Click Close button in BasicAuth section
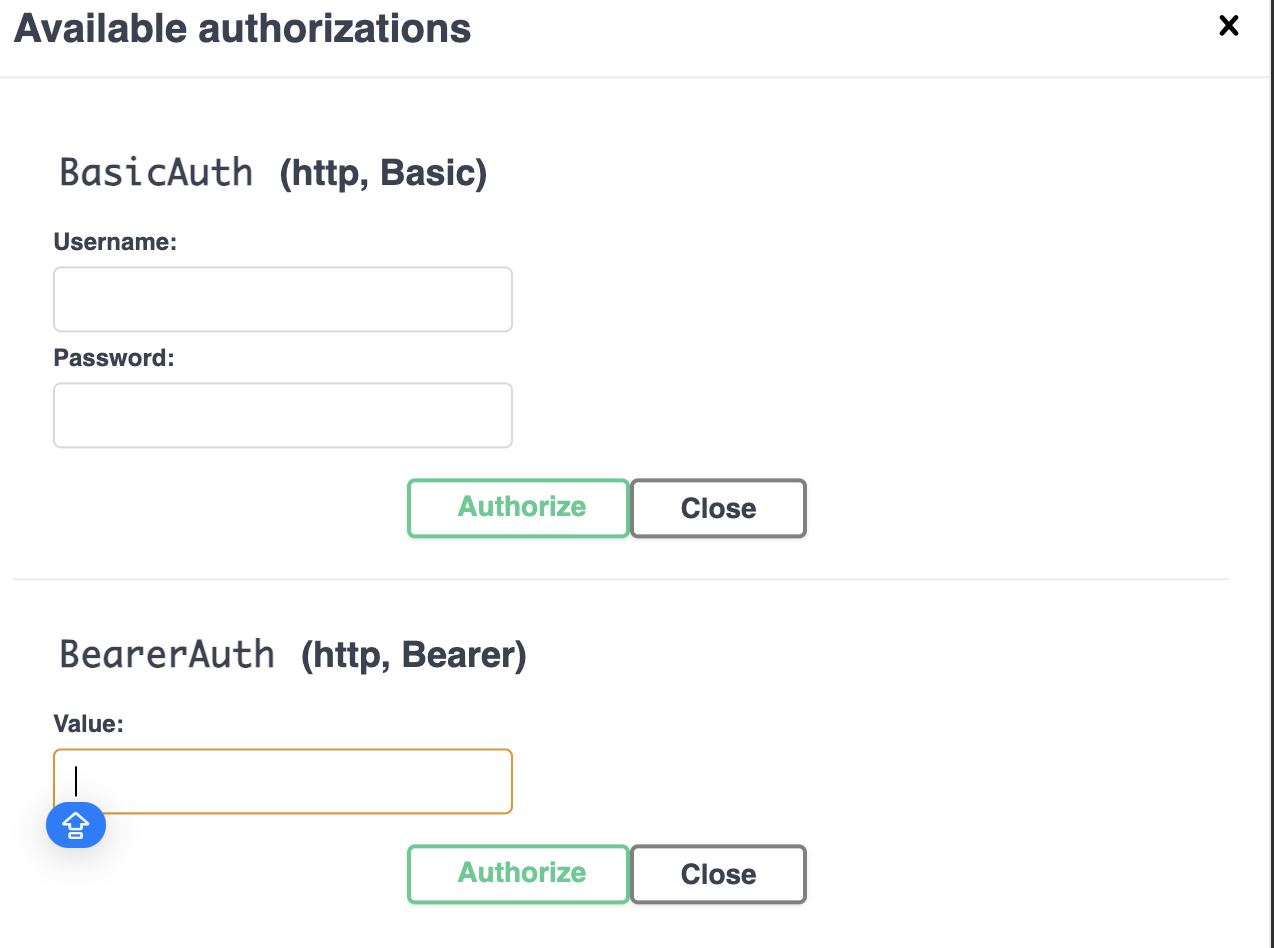Viewport: 1274px width, 948px height. coord(718,508)
